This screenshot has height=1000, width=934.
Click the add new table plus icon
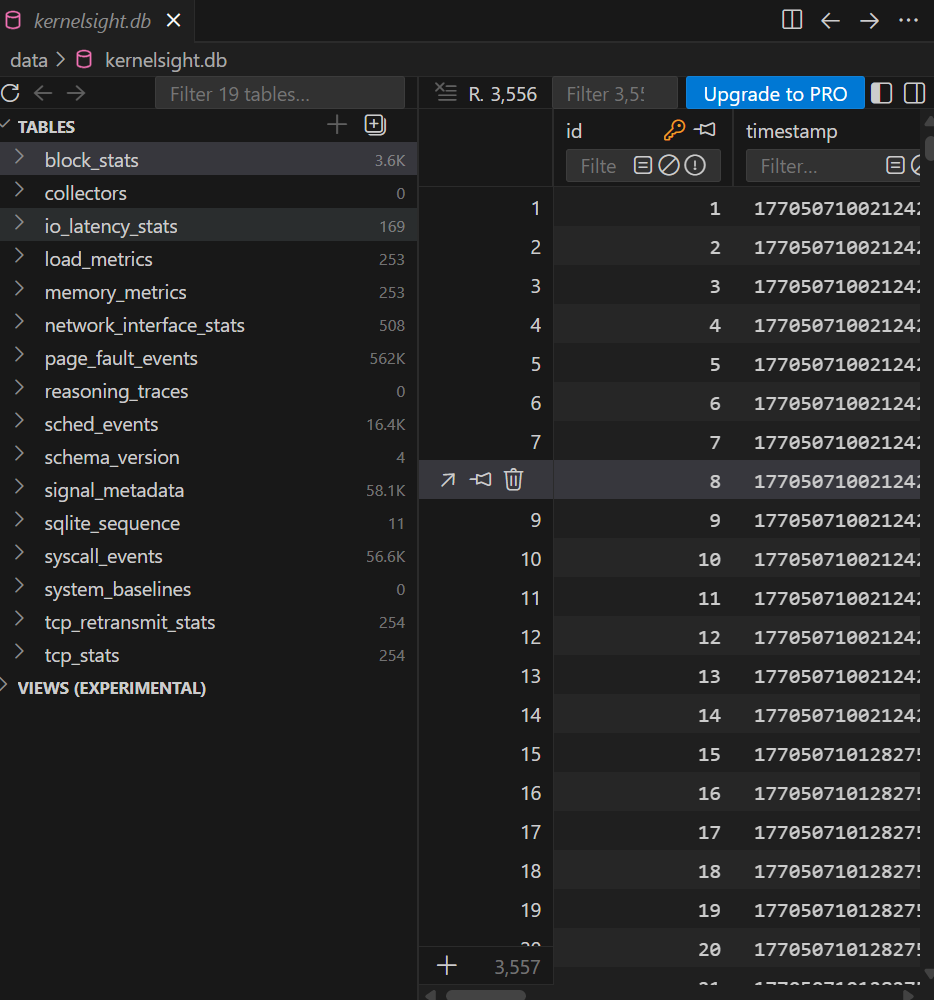point(337,125)
